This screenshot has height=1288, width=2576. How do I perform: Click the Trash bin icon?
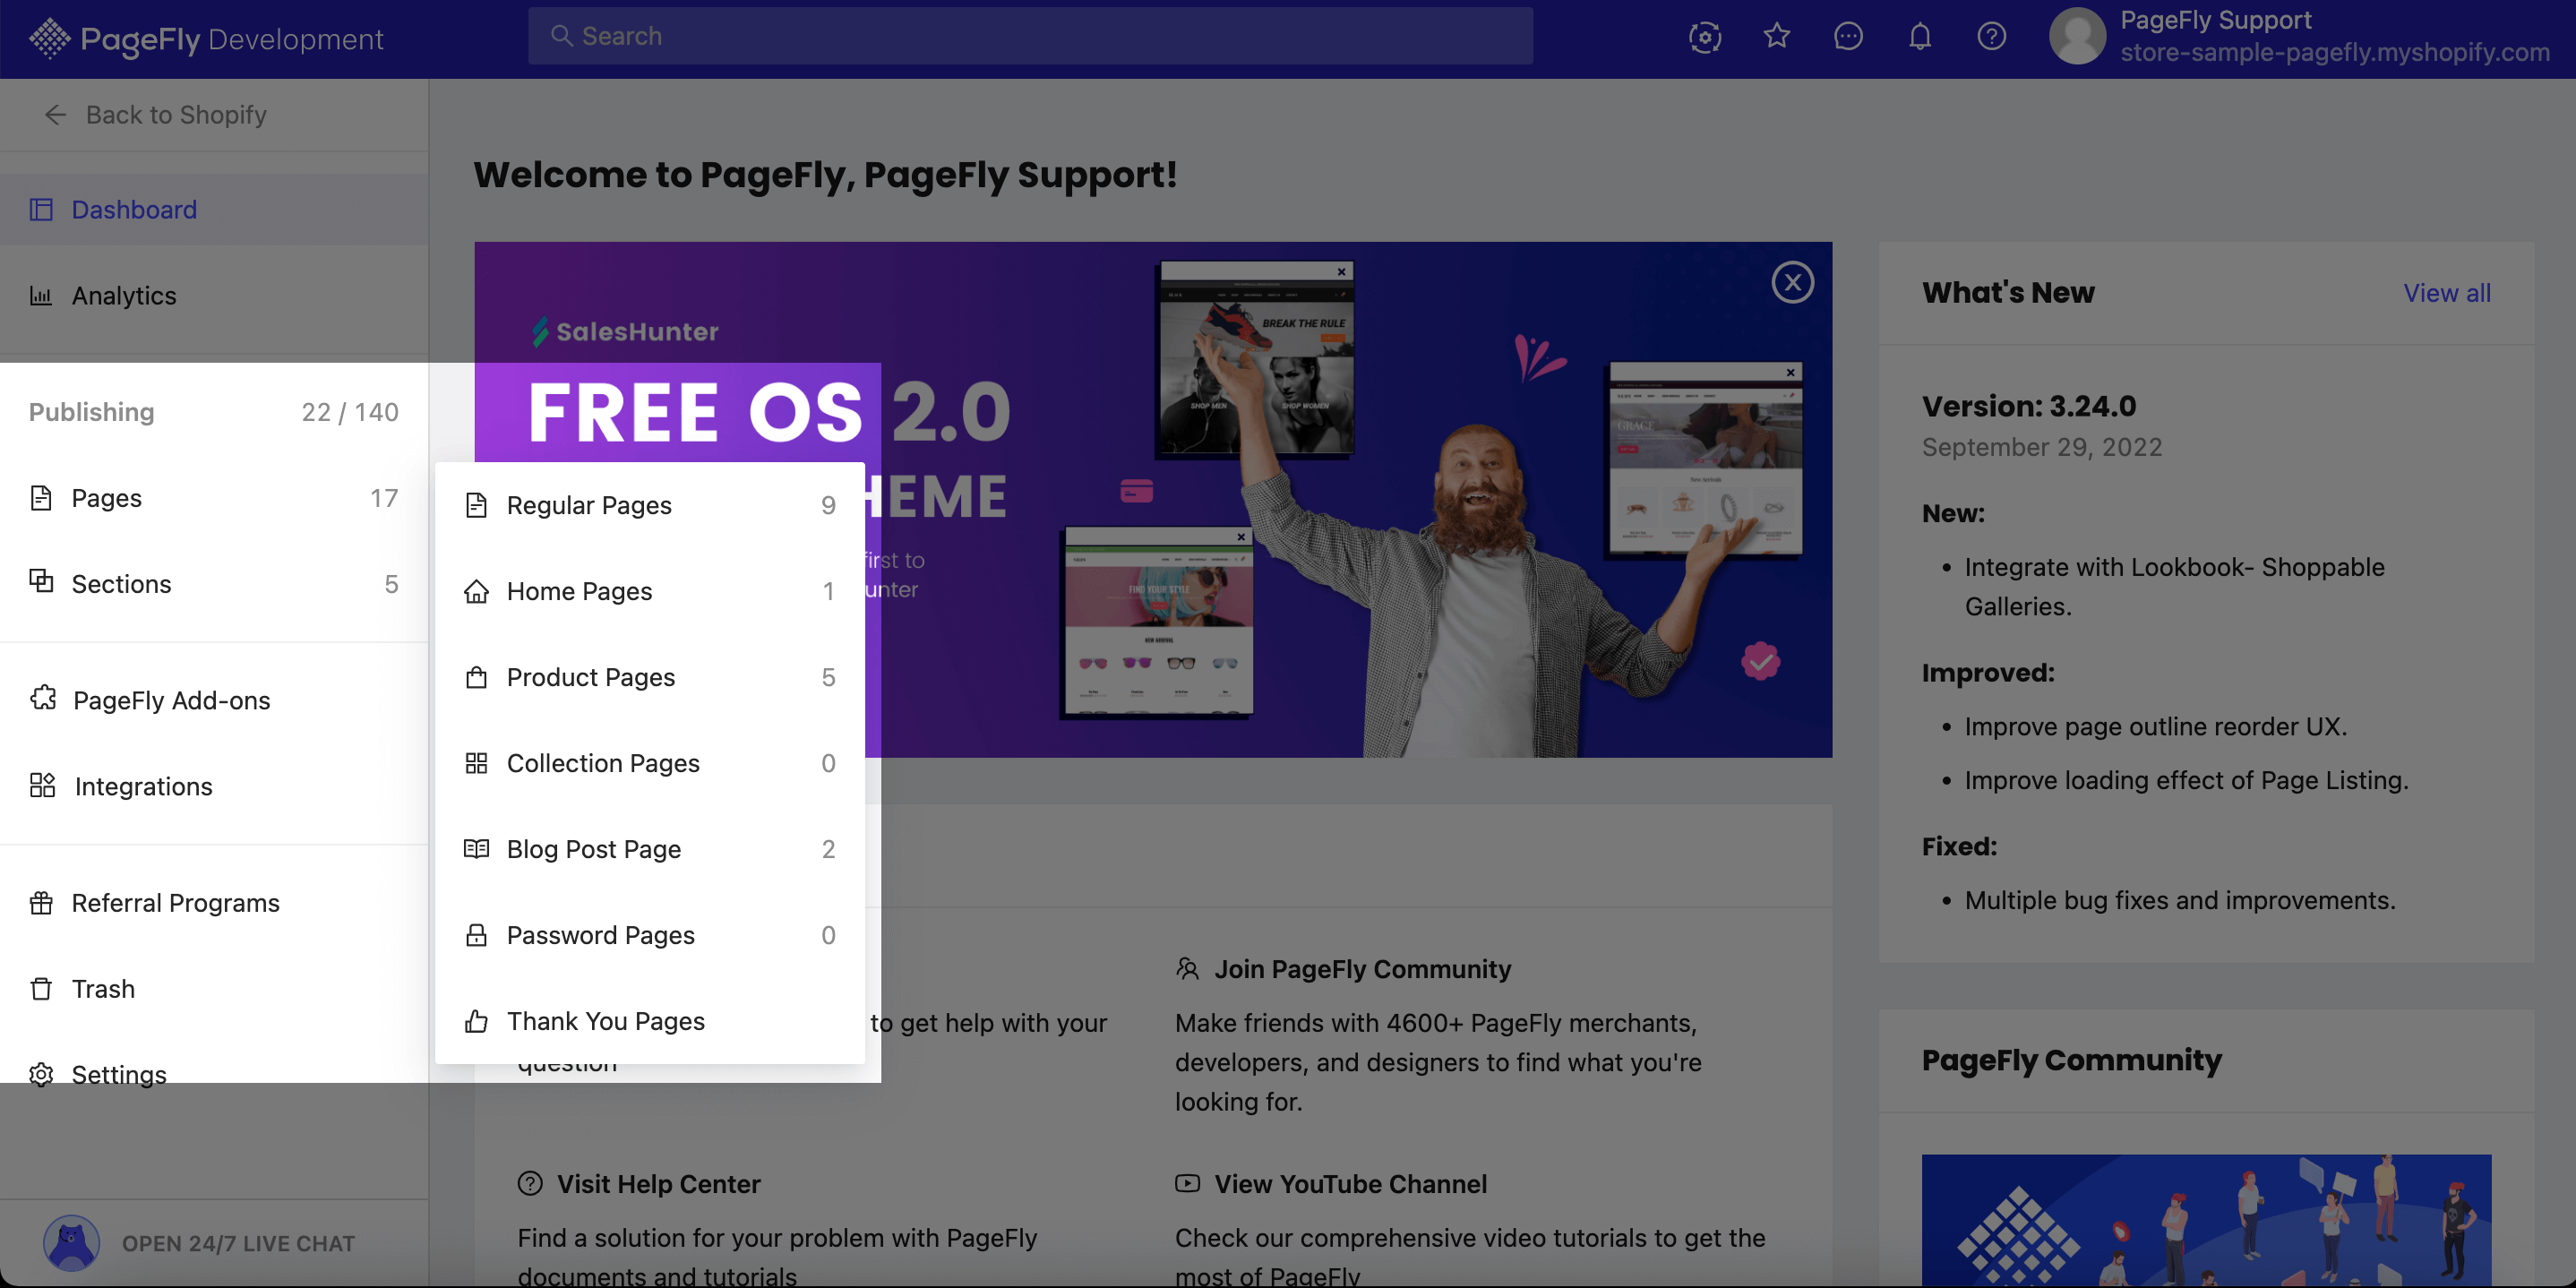coord(41,989)
